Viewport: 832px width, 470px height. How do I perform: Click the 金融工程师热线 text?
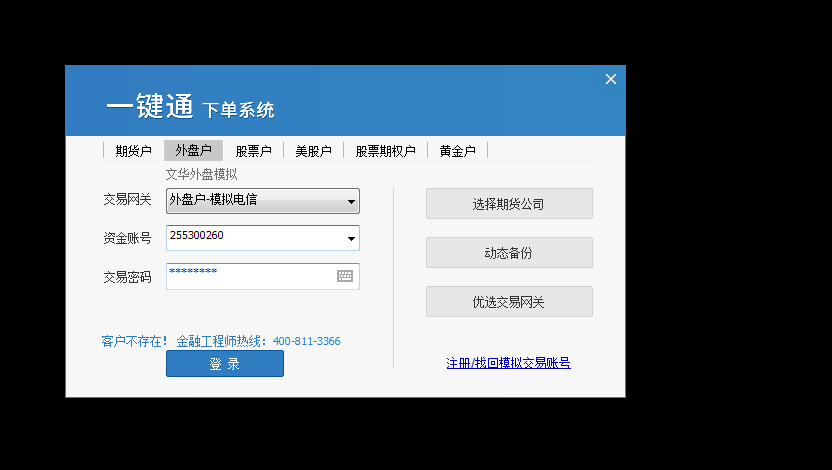pos(219,341)
